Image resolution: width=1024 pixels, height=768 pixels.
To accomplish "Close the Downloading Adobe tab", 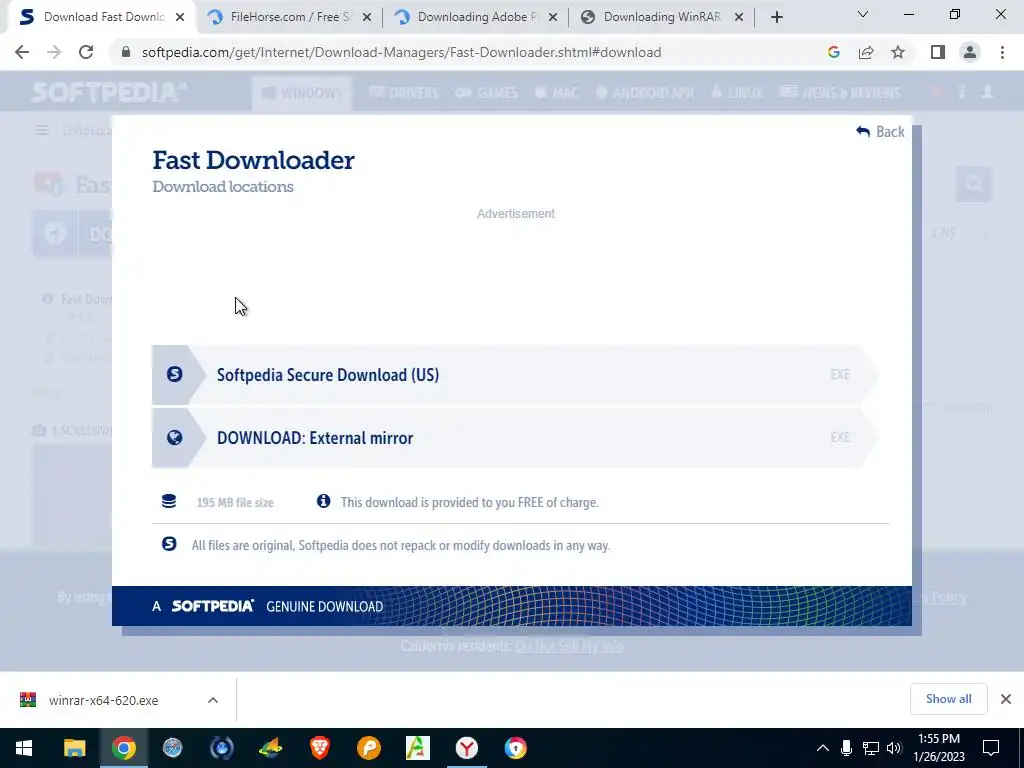I will 553,18.
